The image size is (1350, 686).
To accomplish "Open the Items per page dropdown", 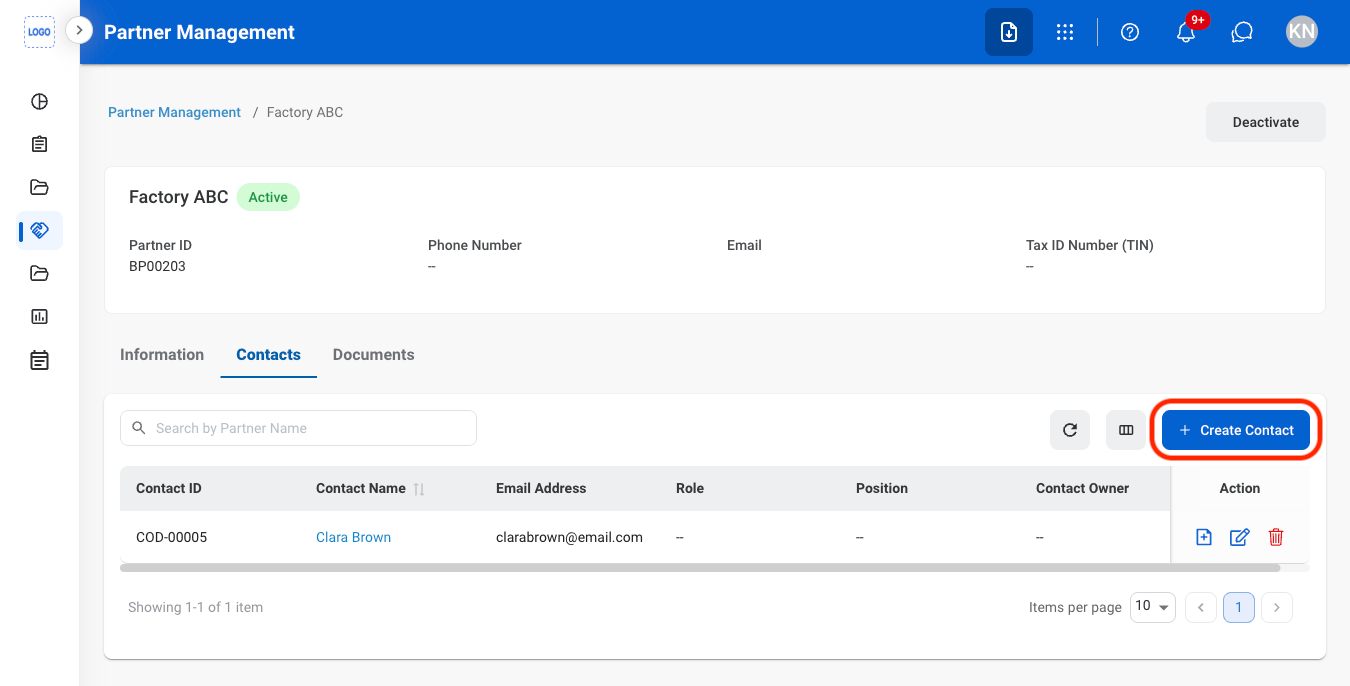I will pos(1152,606).
